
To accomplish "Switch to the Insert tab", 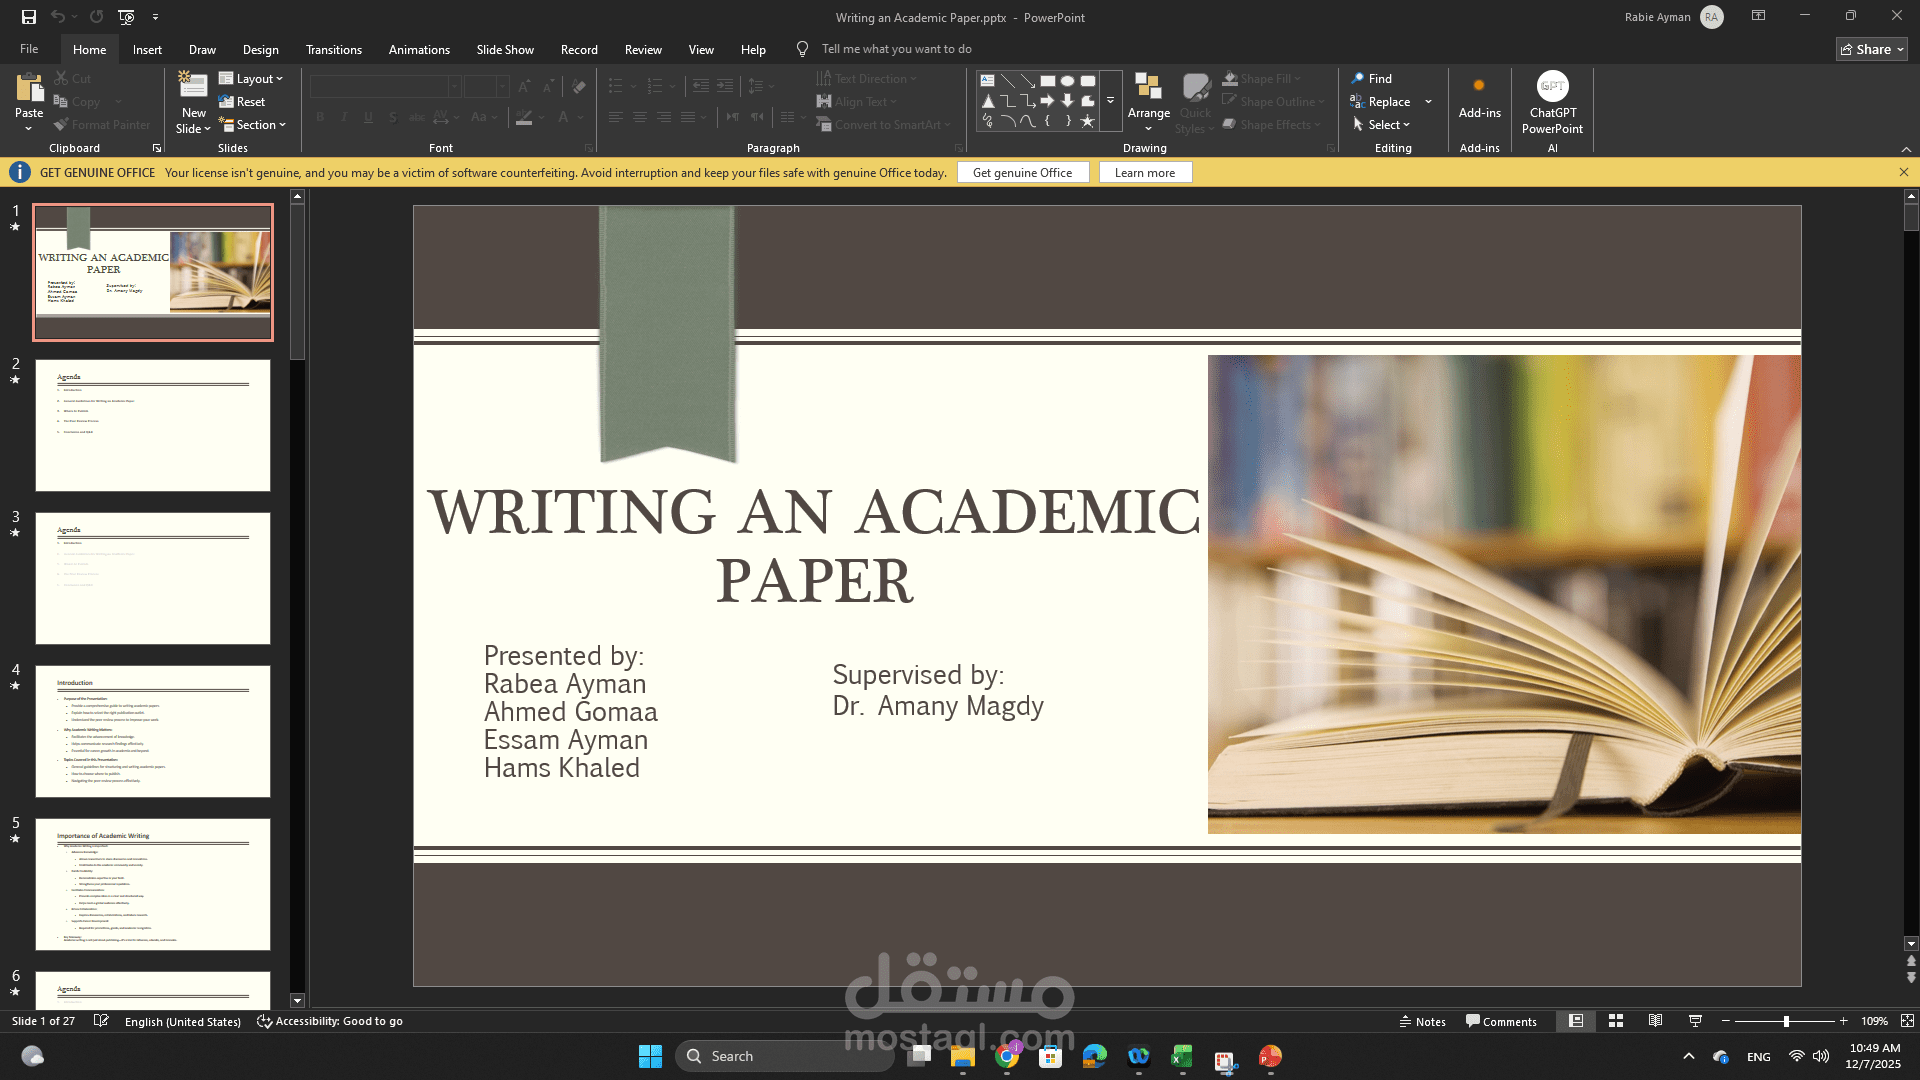I will 147,50.
